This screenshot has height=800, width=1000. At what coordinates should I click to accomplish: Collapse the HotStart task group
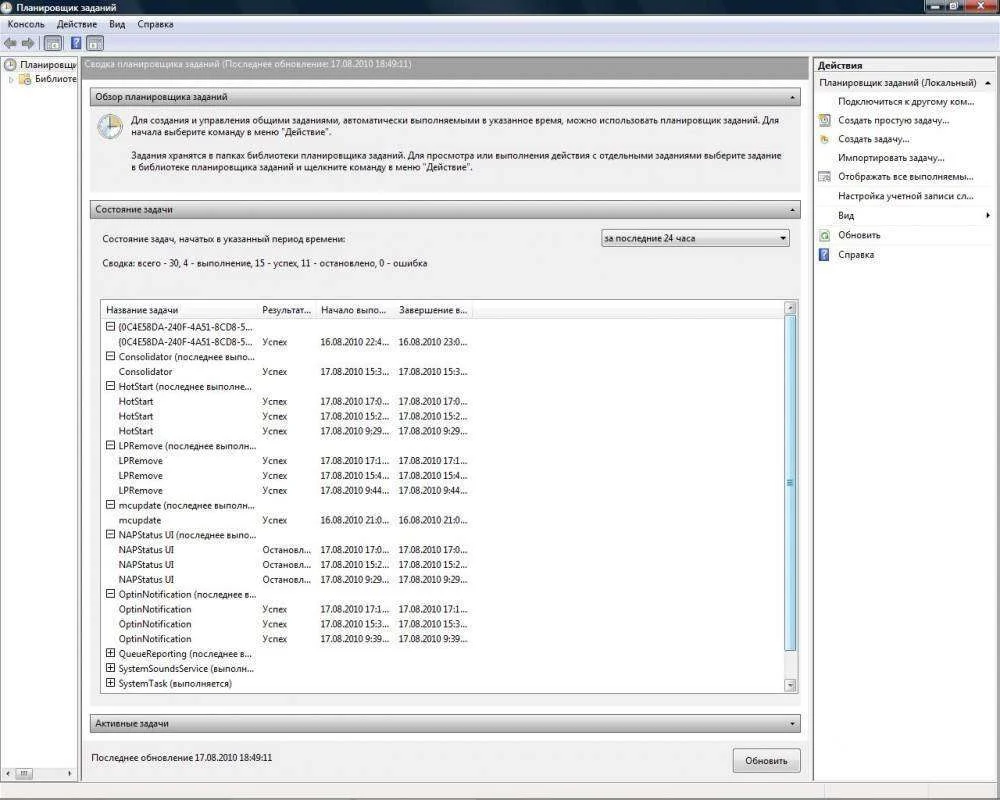tap(110, 387)
